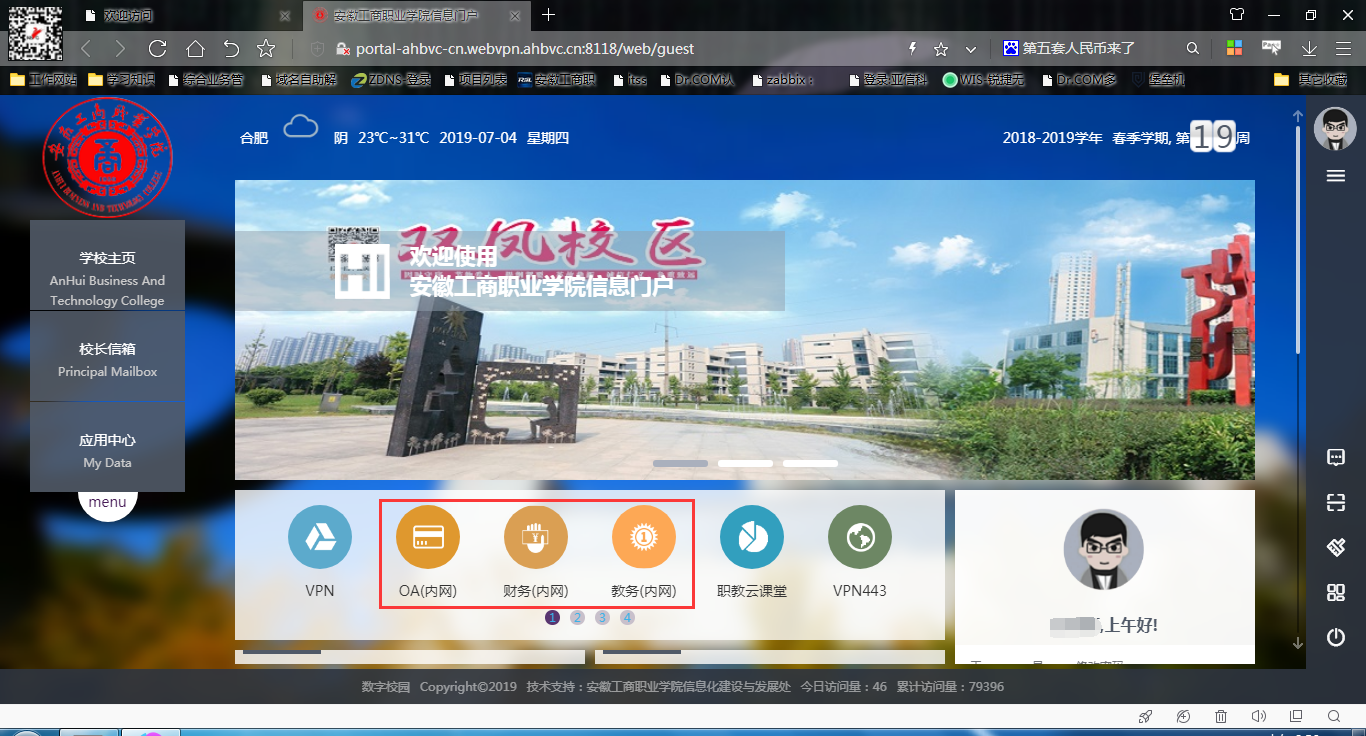Click the favorites star beside the home icon

pyautogui.click(x=266, y=48)
